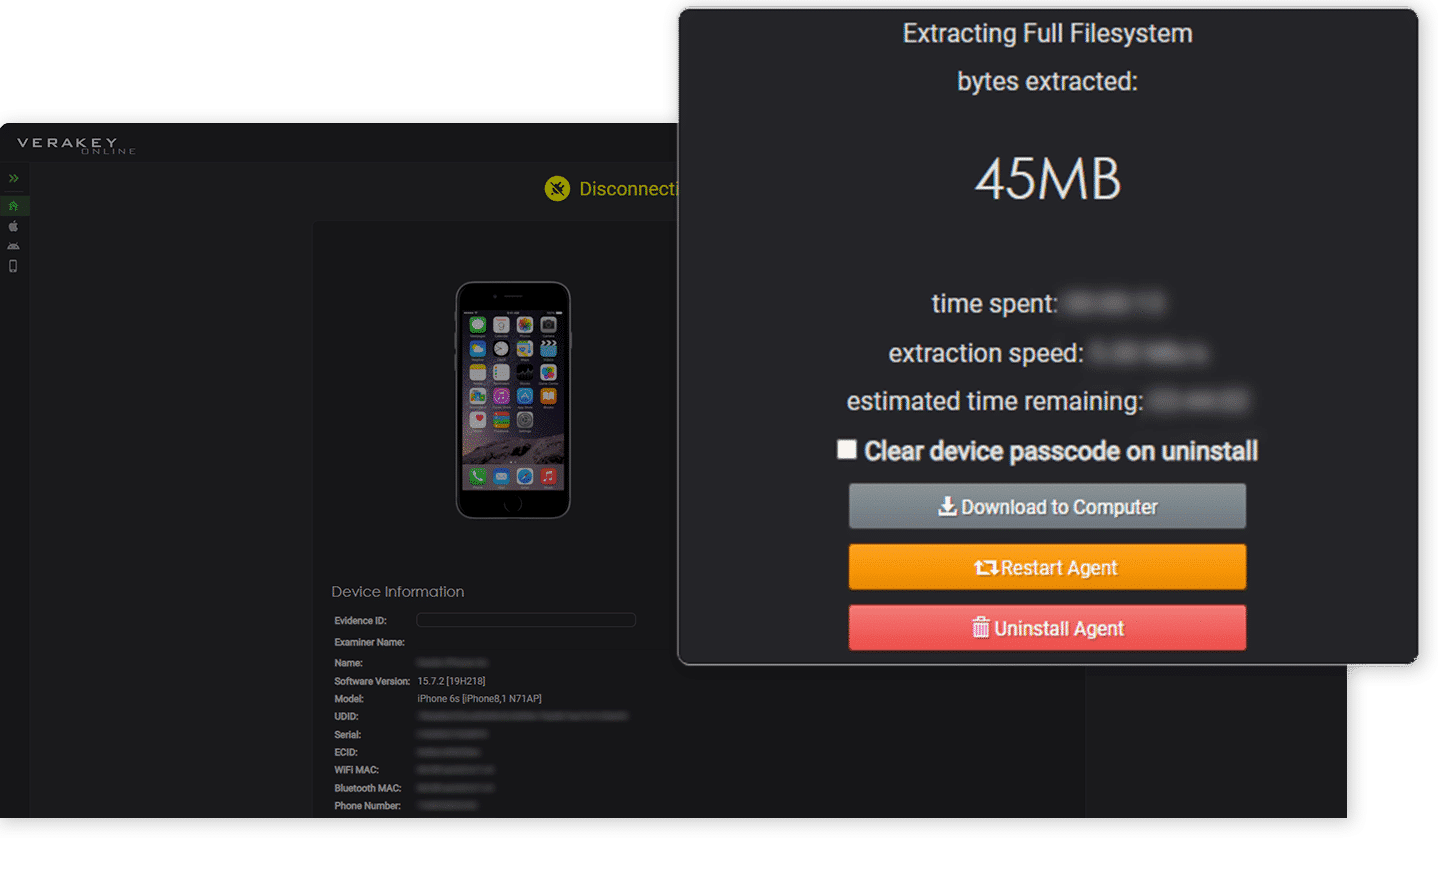Click the restart loop arrows icon
The width and height of the screenshot is (1438, 880).
(986, 567)
